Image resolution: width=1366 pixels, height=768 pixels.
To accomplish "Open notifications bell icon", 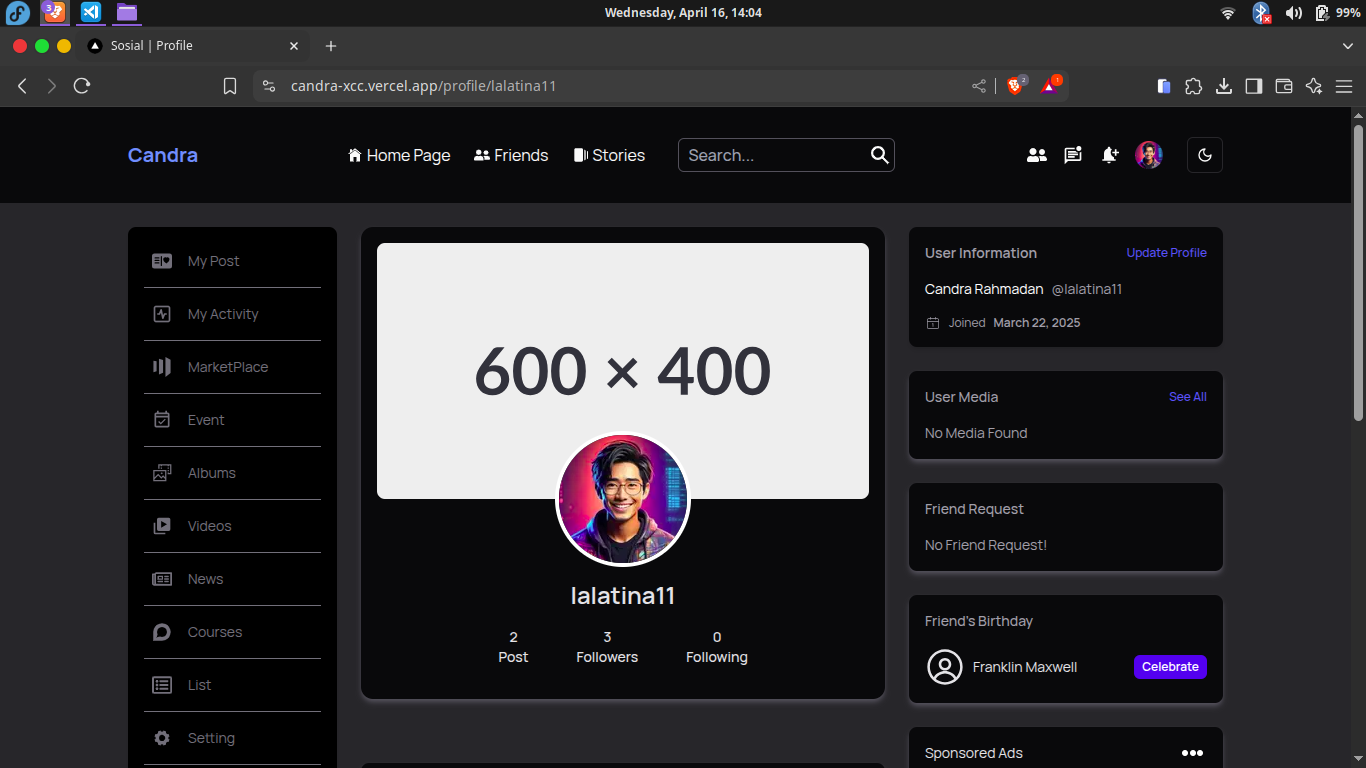I will pyautogui.click(x=1109, y=155).
